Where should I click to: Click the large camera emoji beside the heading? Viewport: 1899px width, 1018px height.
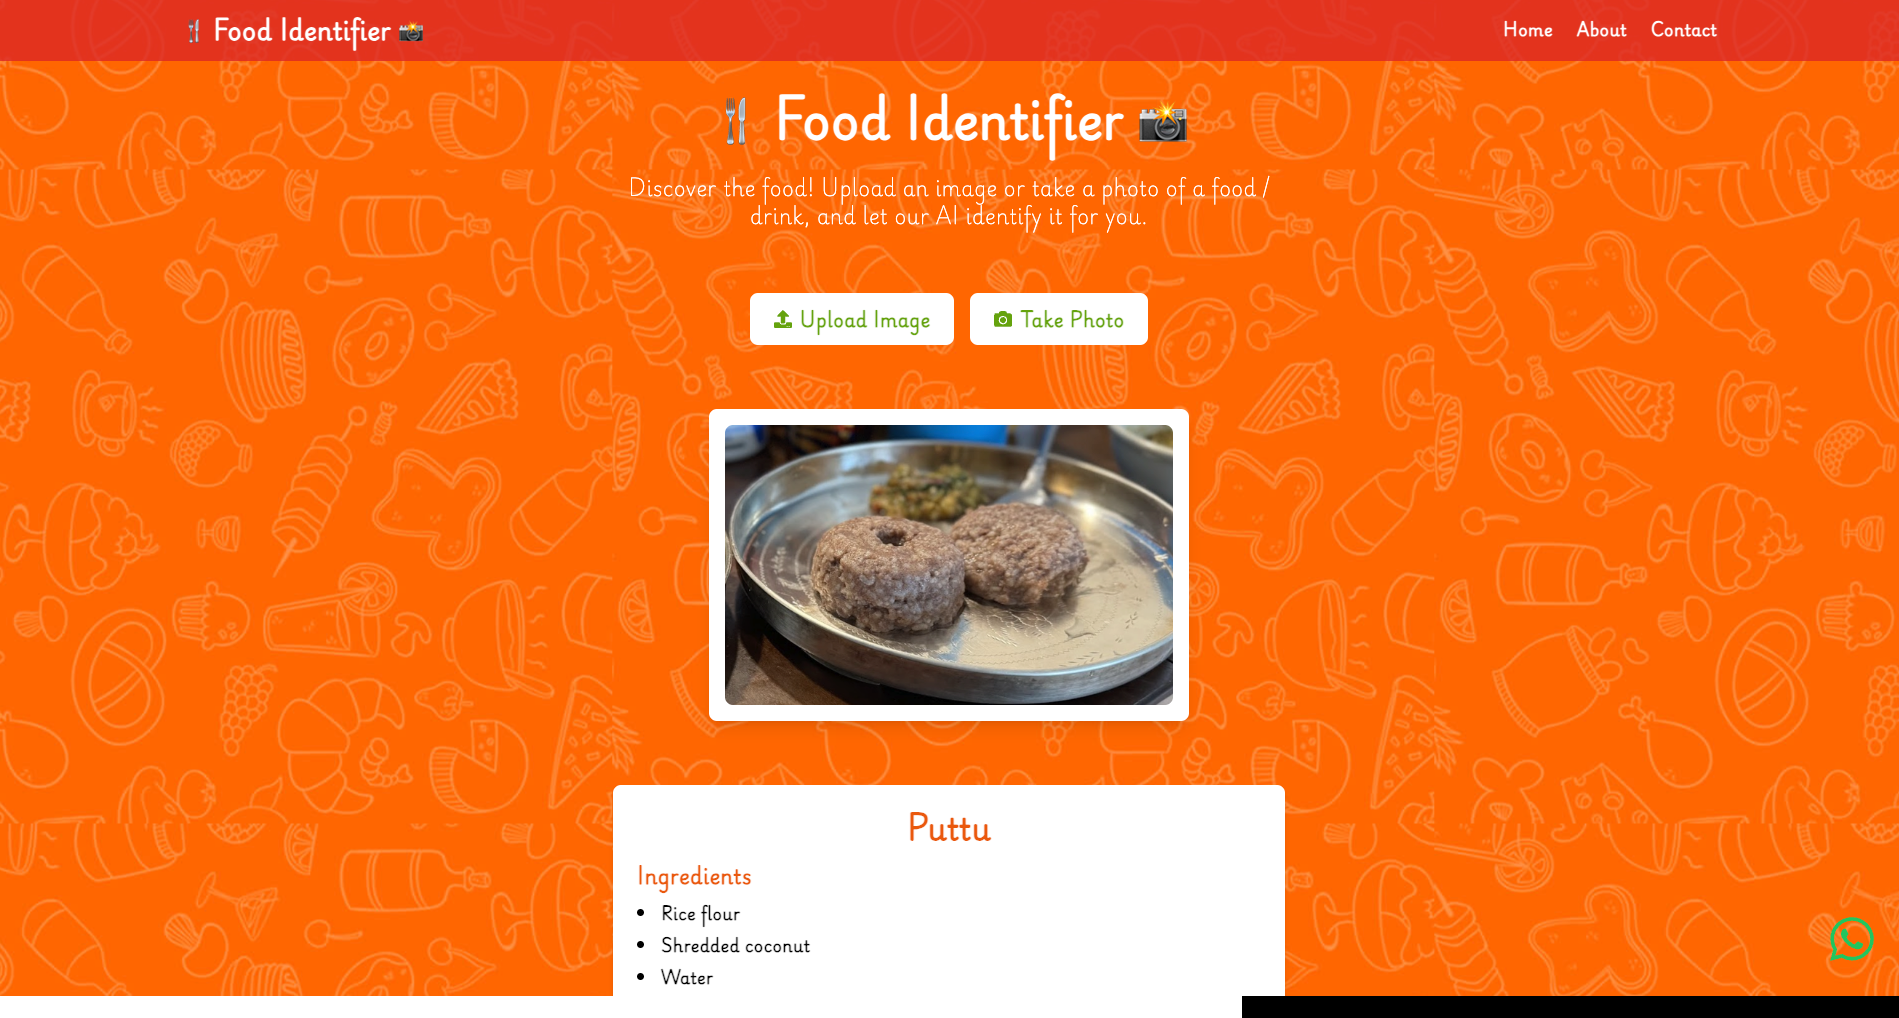(1163, 122)
